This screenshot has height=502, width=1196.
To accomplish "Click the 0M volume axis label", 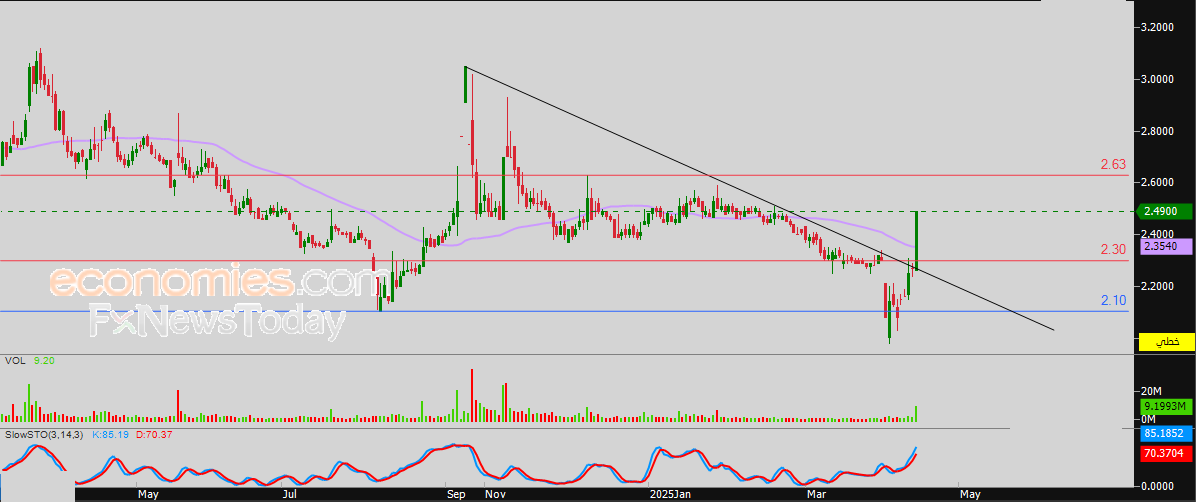I will (x=1147, y=420).
